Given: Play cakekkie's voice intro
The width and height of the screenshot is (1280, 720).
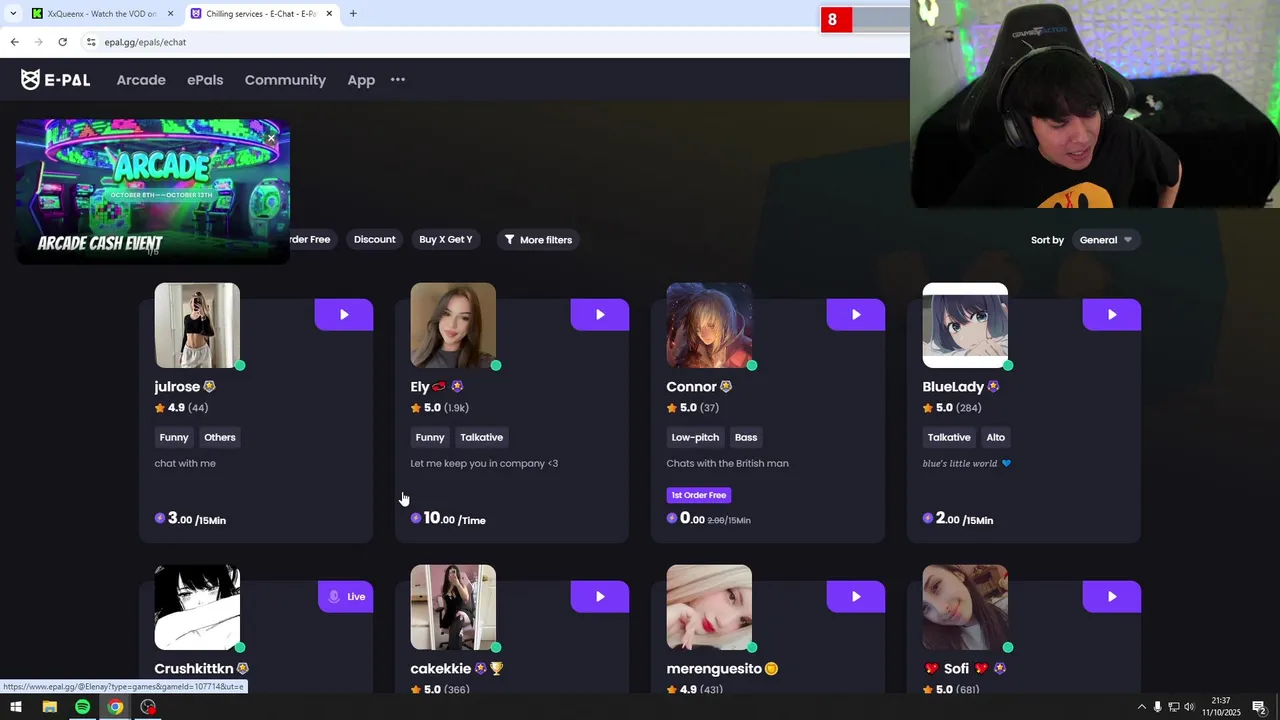Looking at the screenshot, I should click(x=600, y=596).
